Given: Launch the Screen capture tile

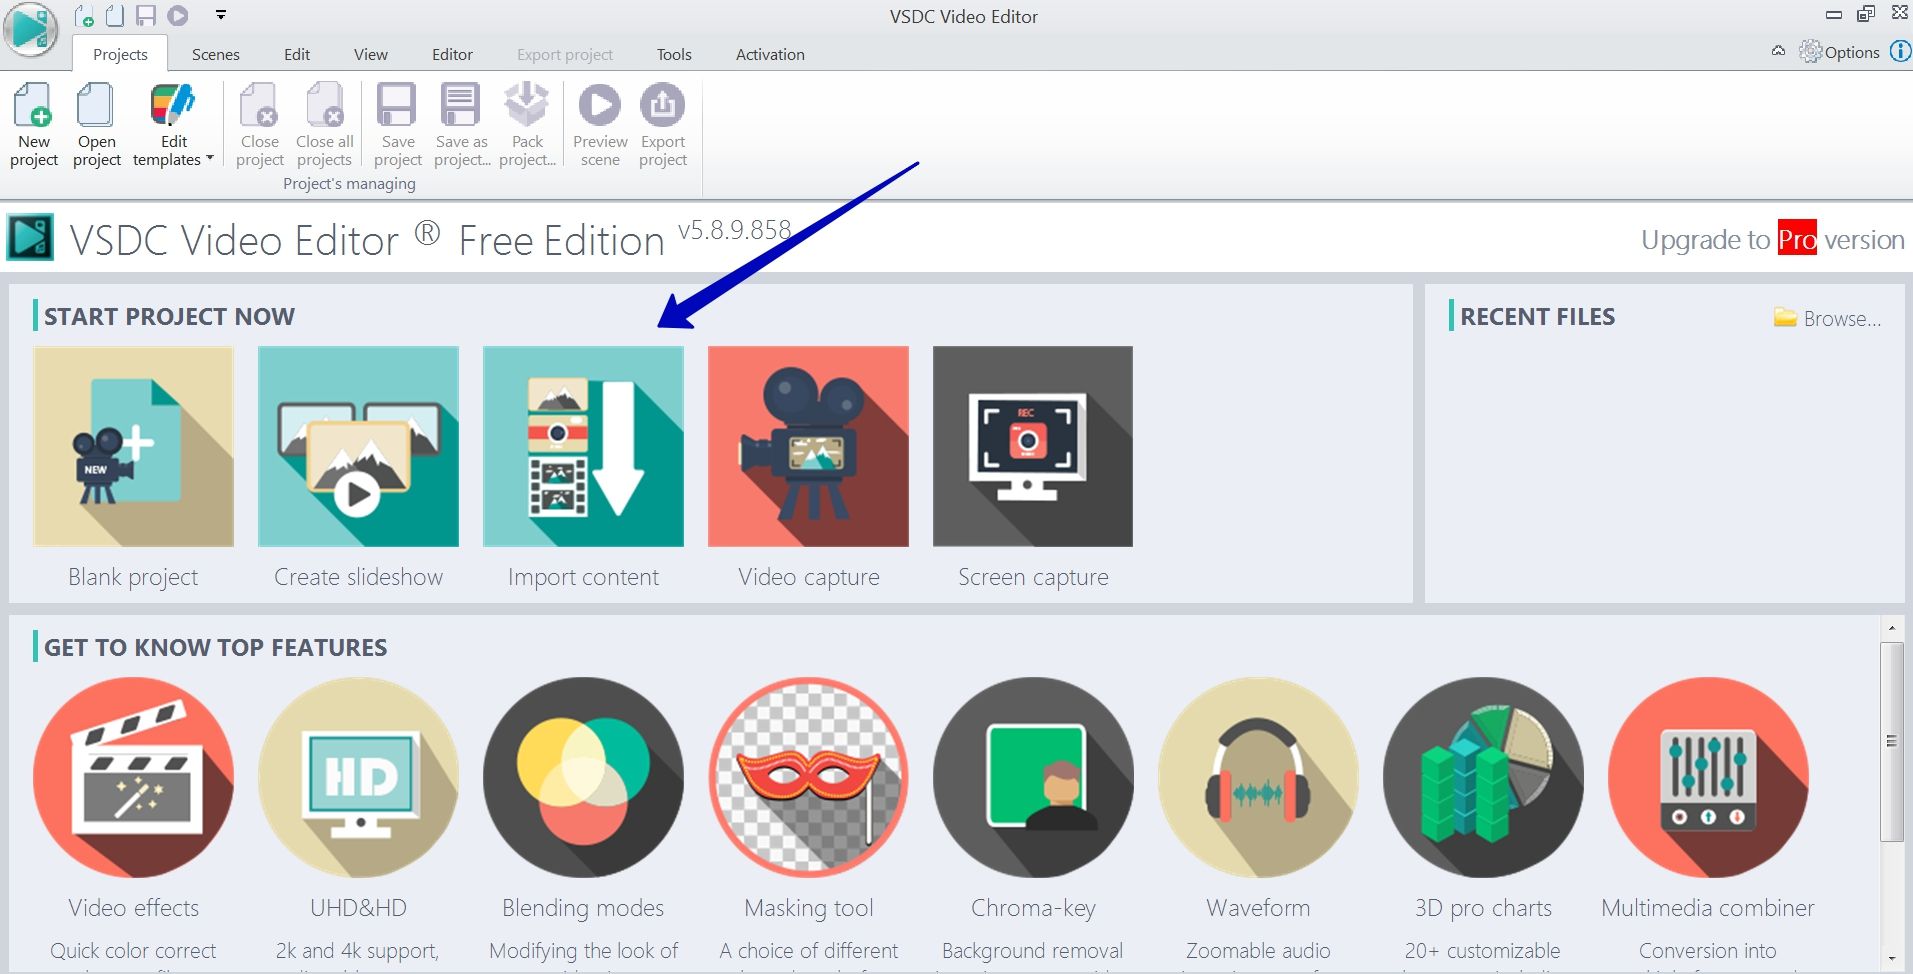Looking at the screenshot, I should (x=1033, y=446).
